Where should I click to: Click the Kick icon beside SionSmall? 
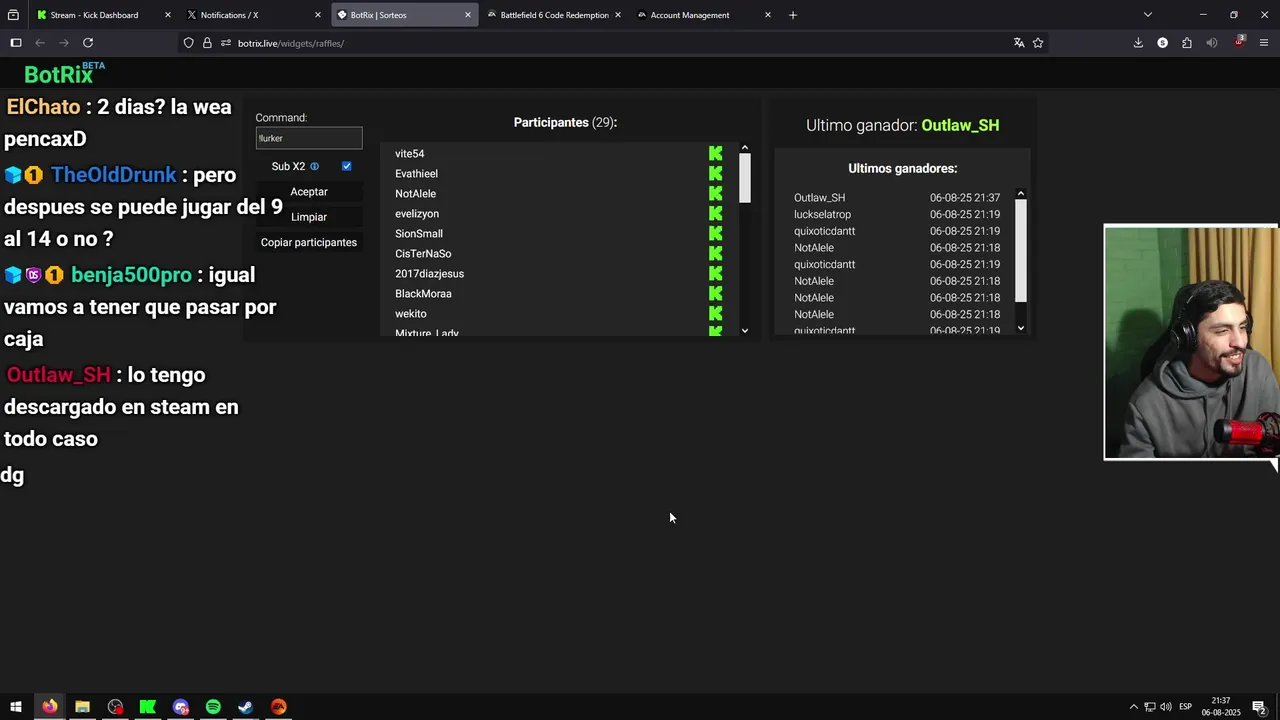tap(715, 233)
